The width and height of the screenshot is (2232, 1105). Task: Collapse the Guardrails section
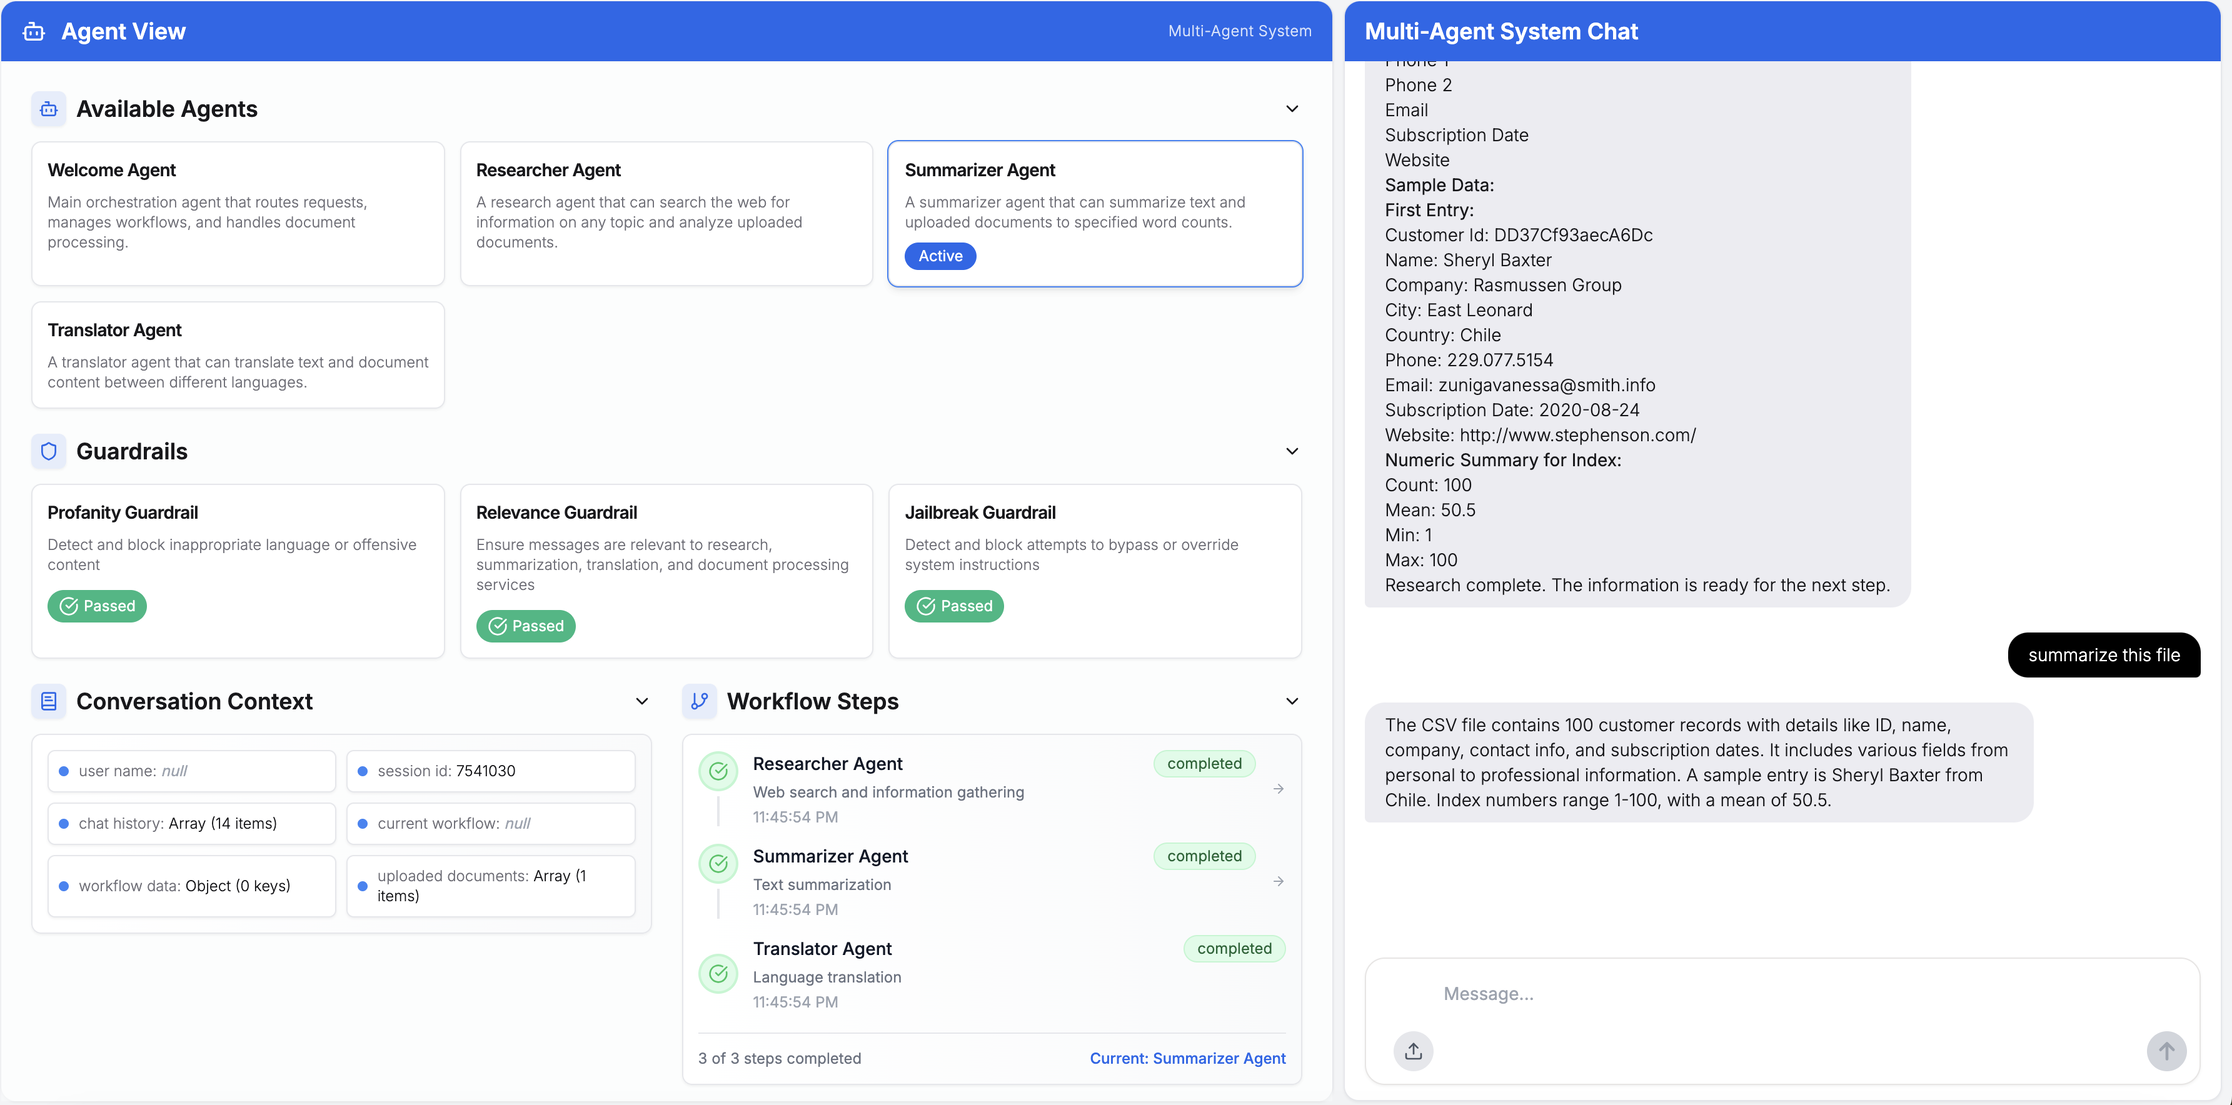click(x=1291, y=451)
